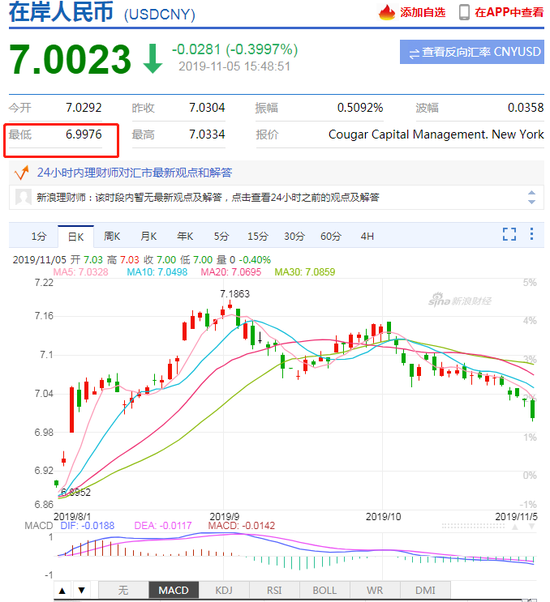This screenshot has width=550, height=602.
Task: Click the current price 7.0023
Action: [x=70, y=59]
